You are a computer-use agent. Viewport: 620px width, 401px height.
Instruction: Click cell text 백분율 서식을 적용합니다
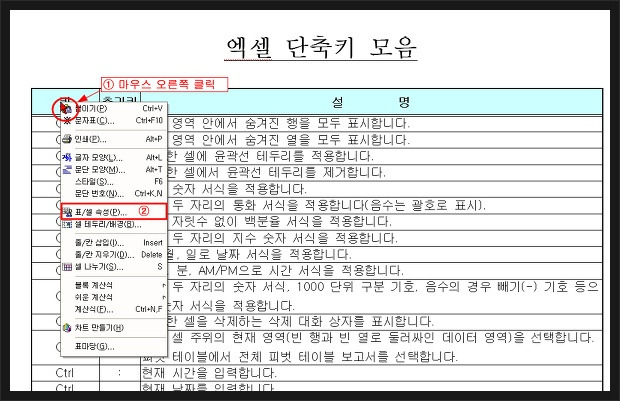318,221
